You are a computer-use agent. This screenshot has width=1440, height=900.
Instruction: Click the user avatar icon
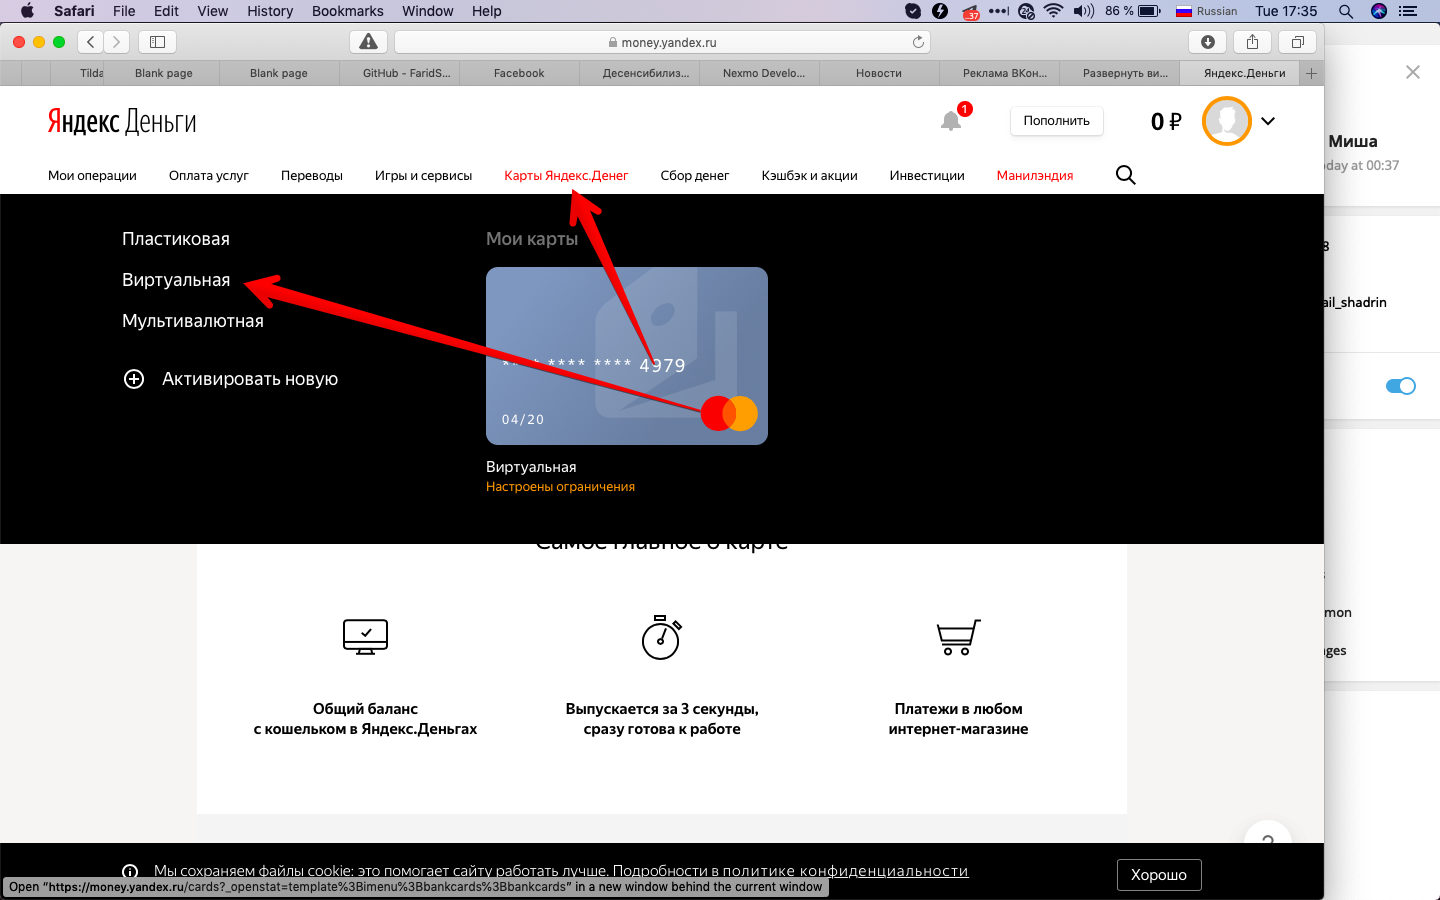click(x=1226, y=121)
